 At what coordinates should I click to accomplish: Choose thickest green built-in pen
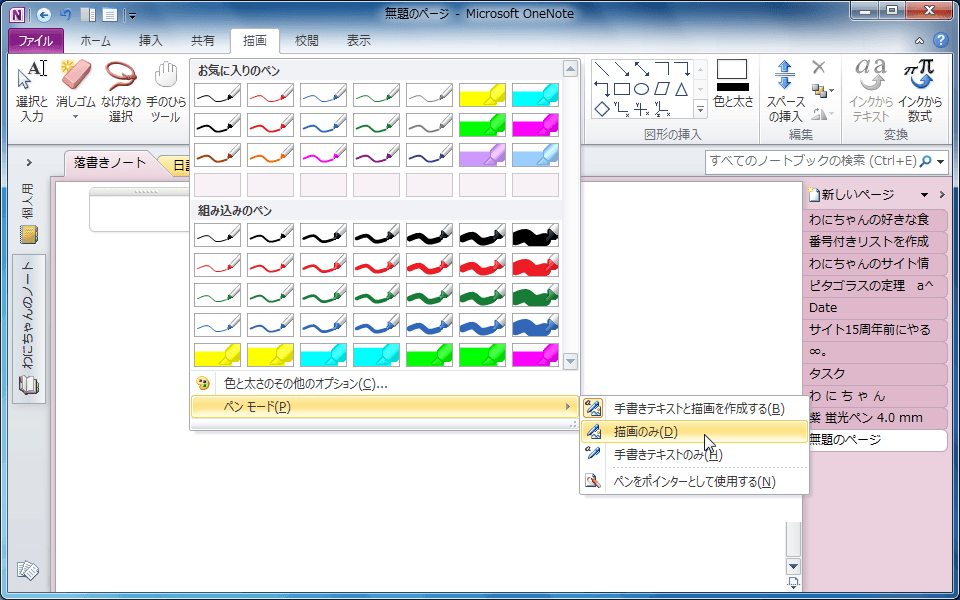click(x=536, y=295)
